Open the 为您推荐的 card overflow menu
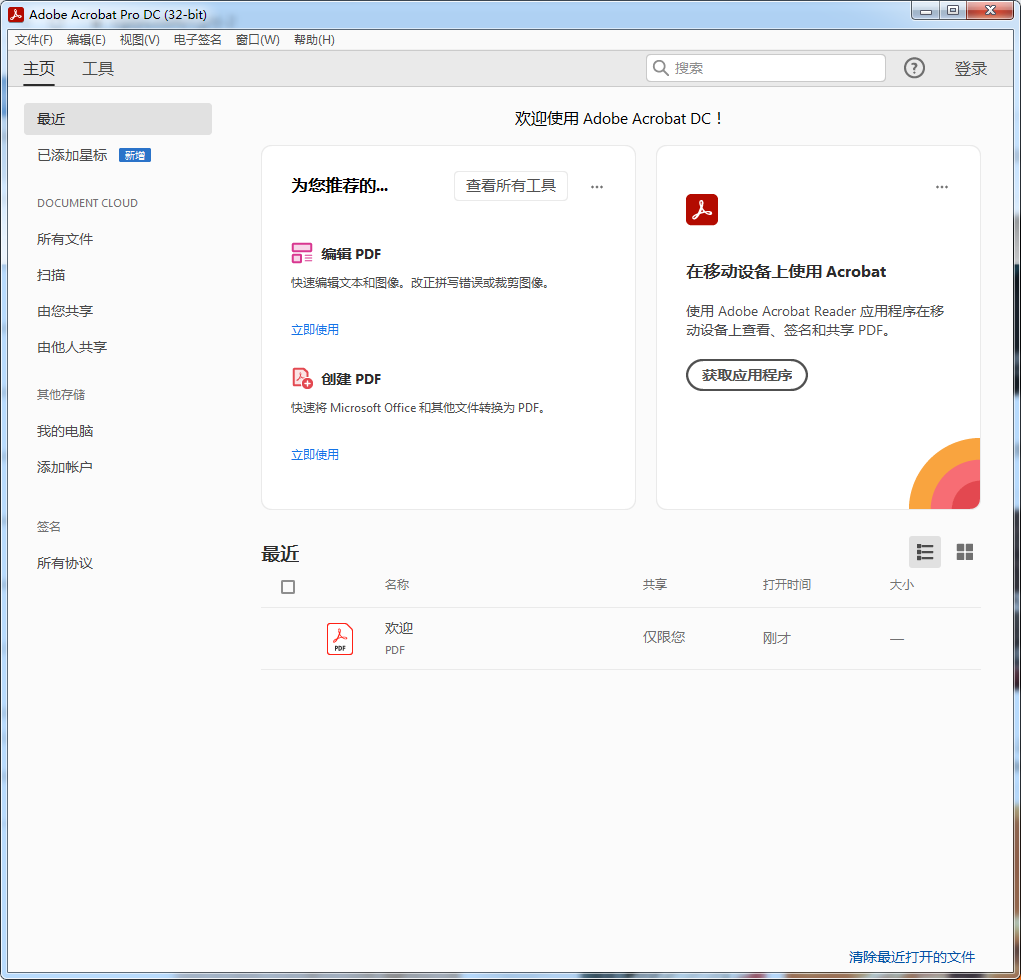1021x980 pixels. coord(597,186)
